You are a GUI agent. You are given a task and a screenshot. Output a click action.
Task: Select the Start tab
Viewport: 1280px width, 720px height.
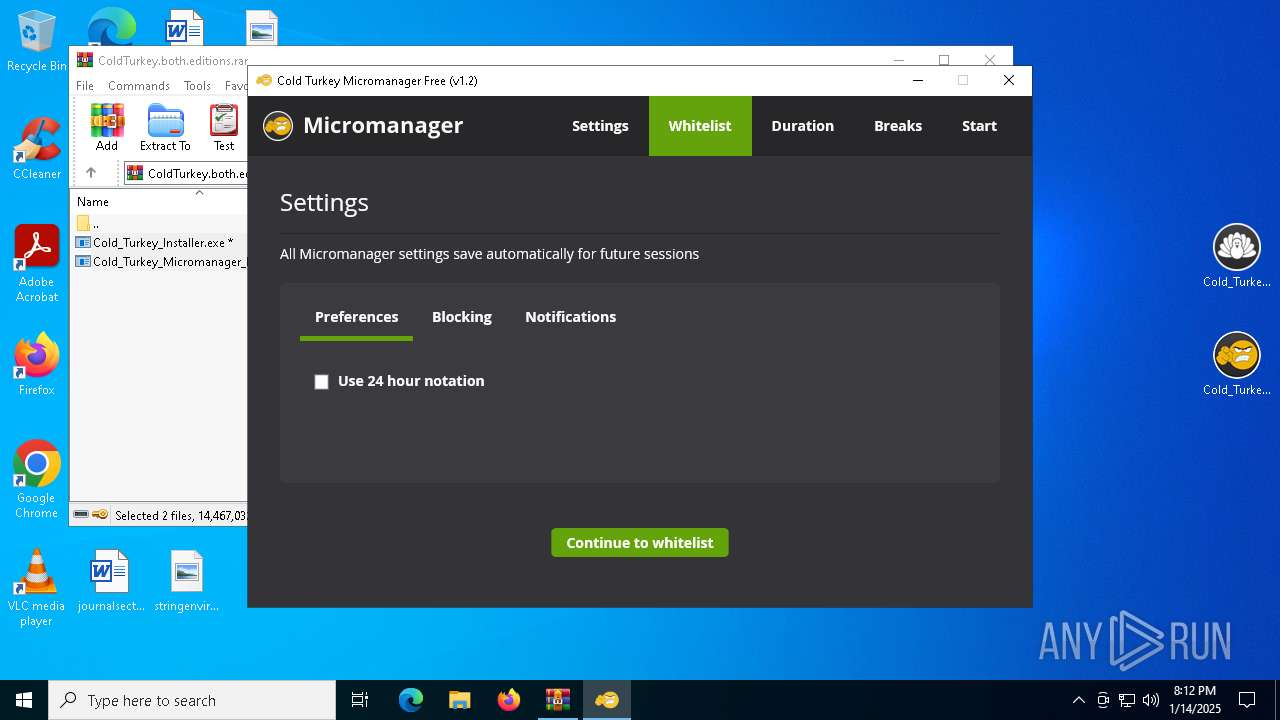979,126
